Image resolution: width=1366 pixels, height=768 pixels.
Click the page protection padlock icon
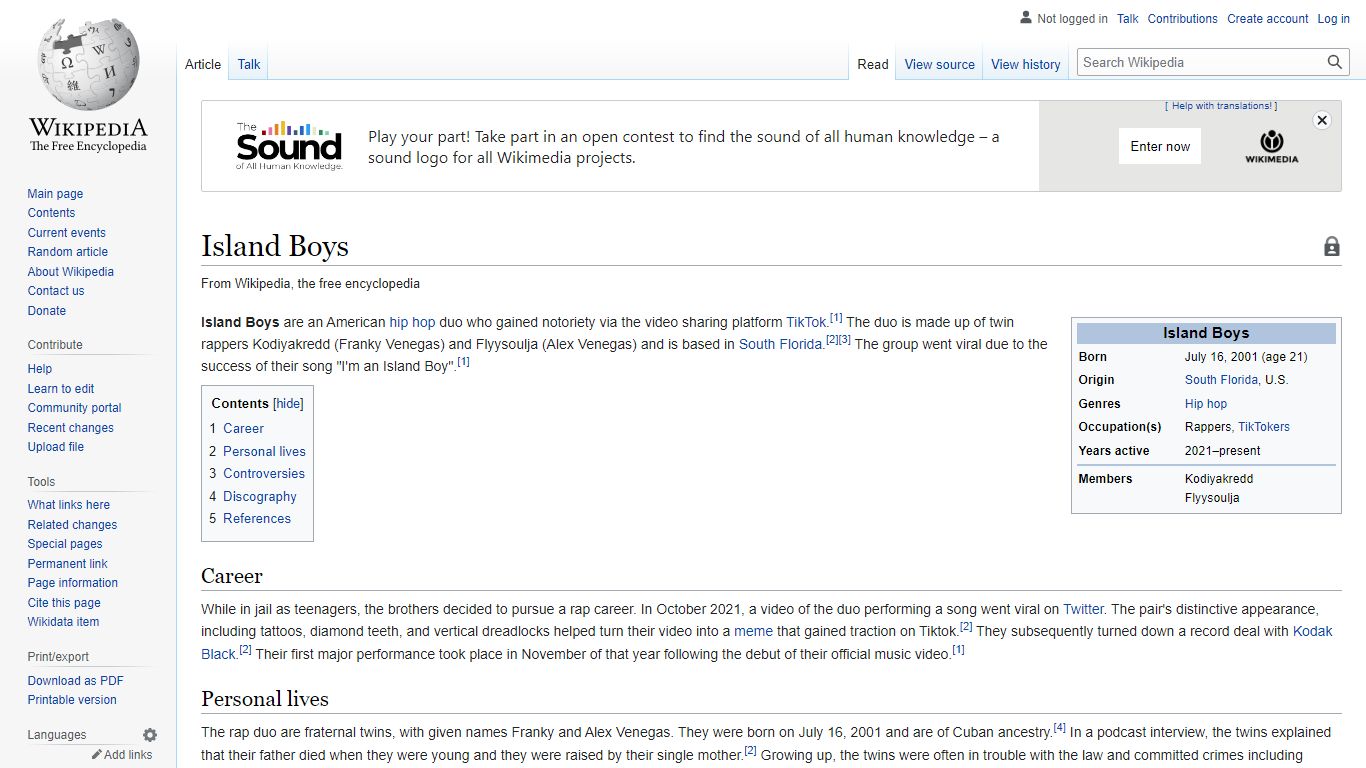(1332, 246)
